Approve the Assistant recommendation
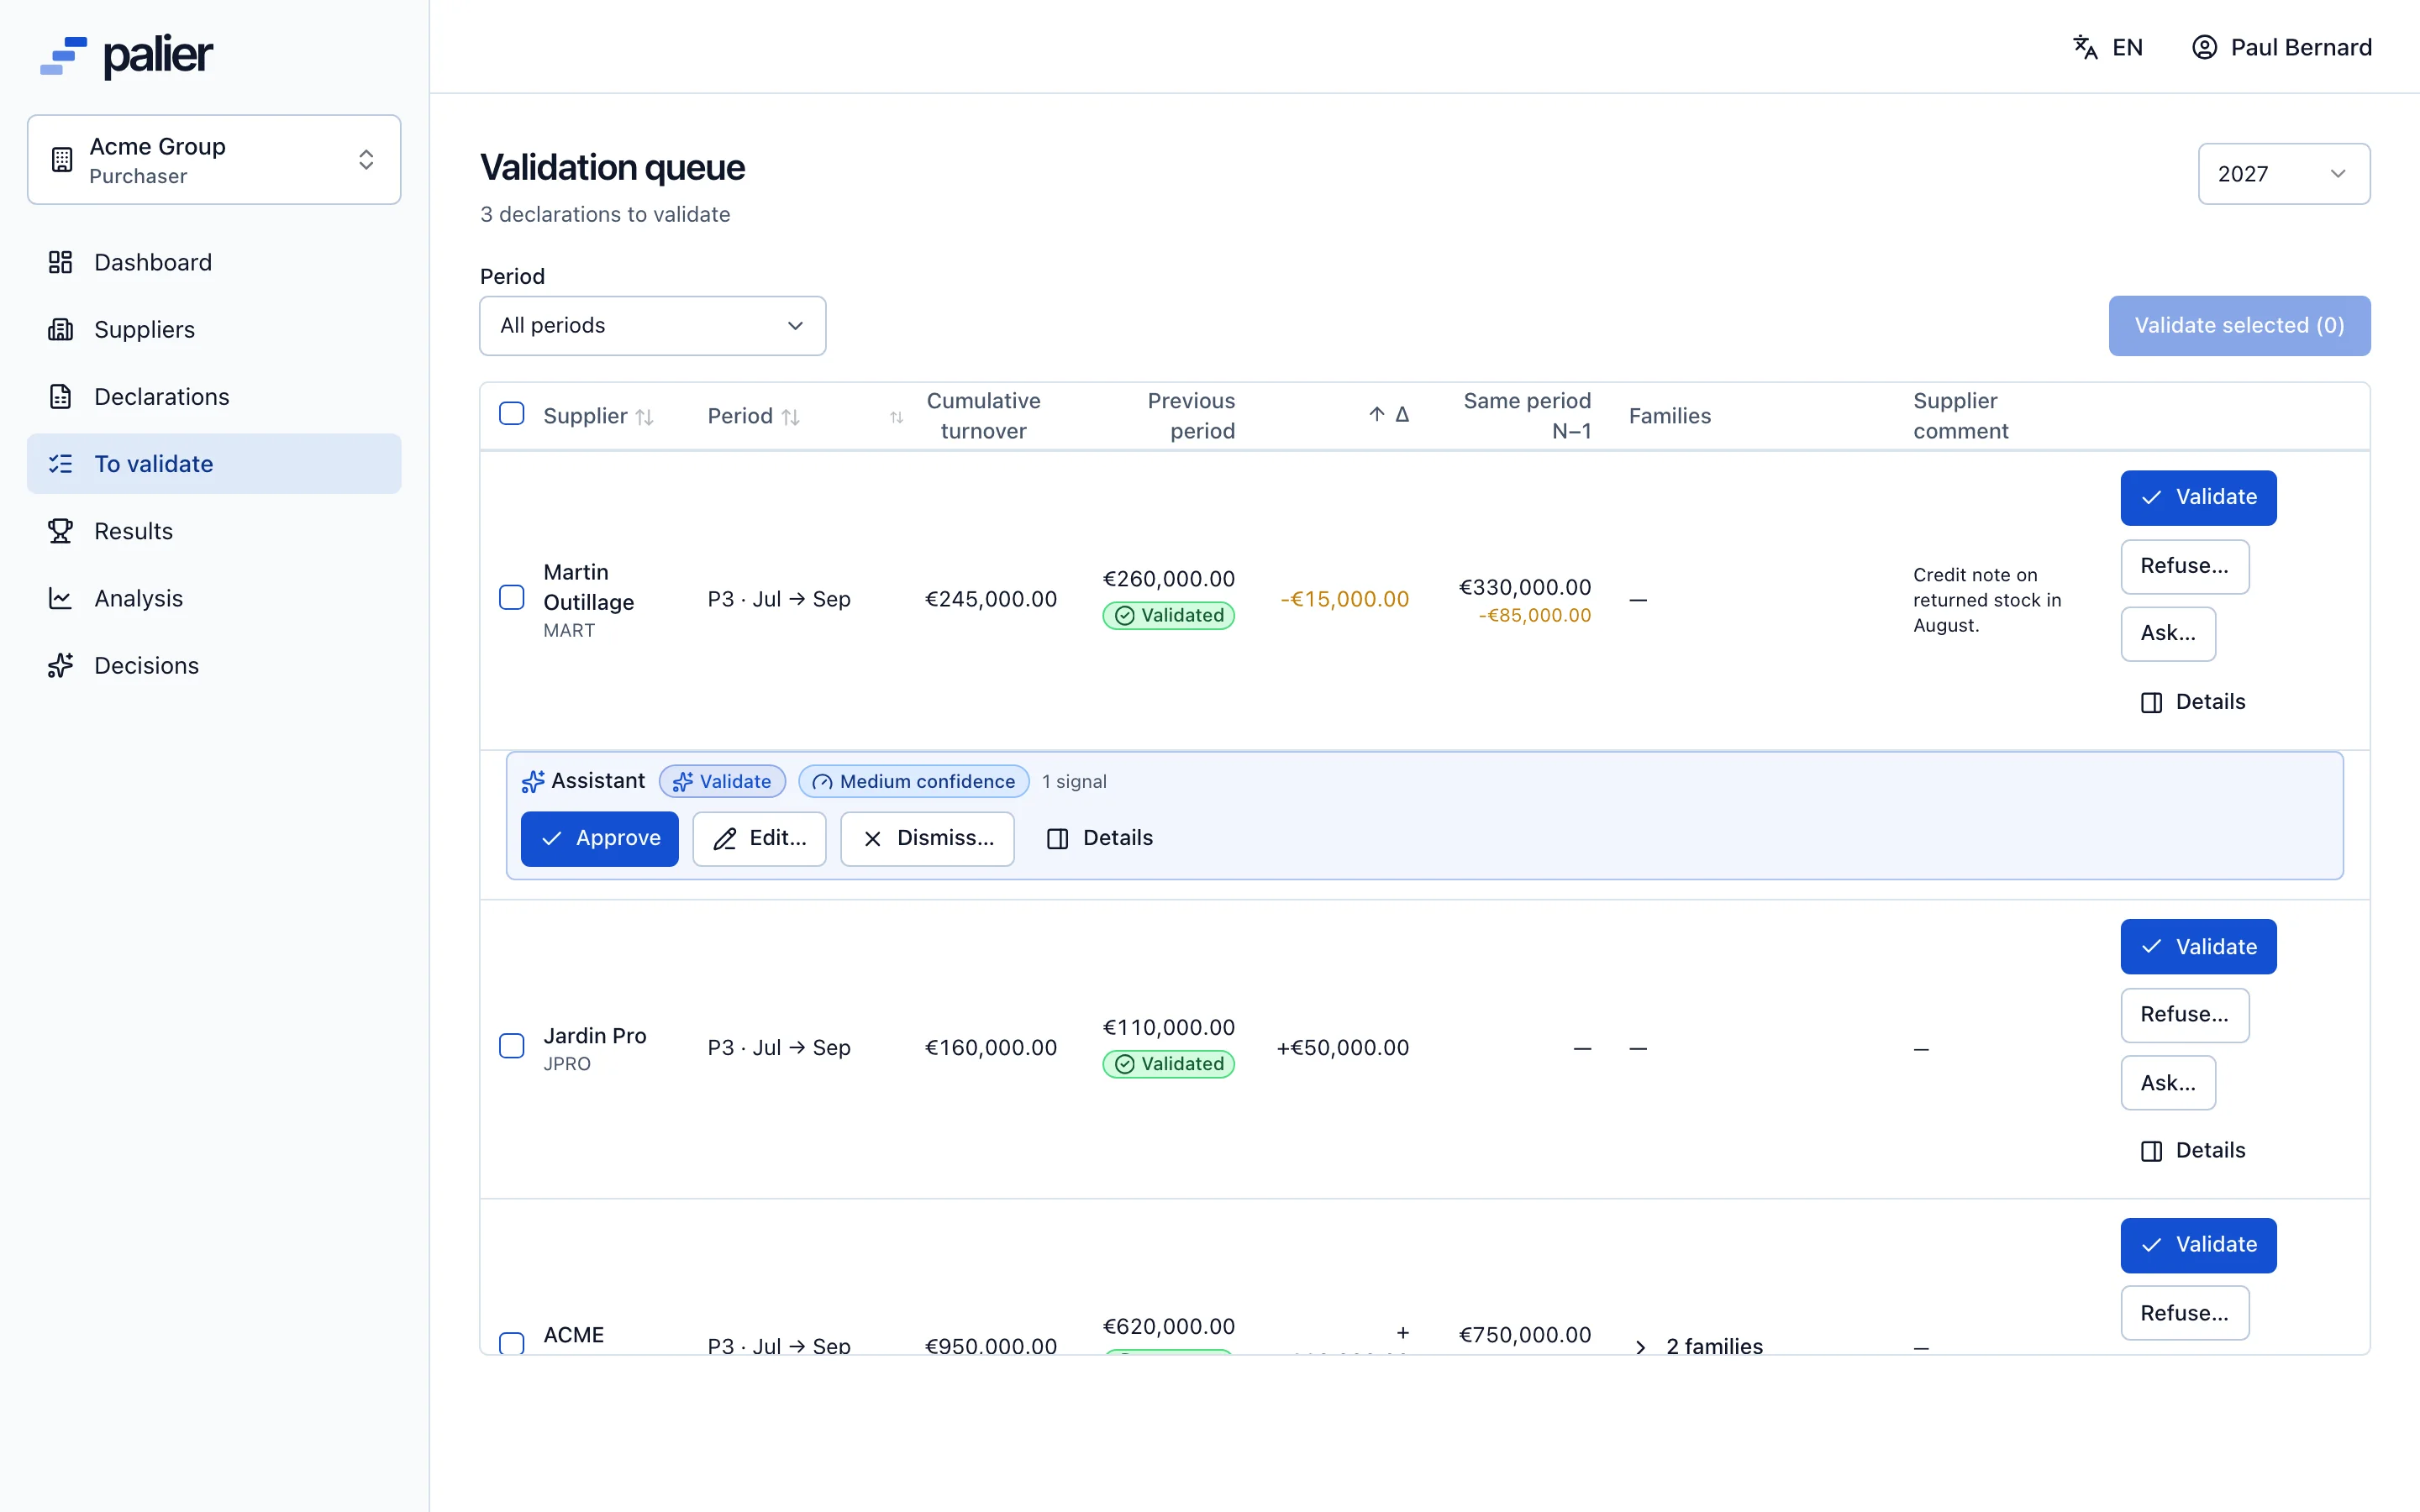 [600, 838]
